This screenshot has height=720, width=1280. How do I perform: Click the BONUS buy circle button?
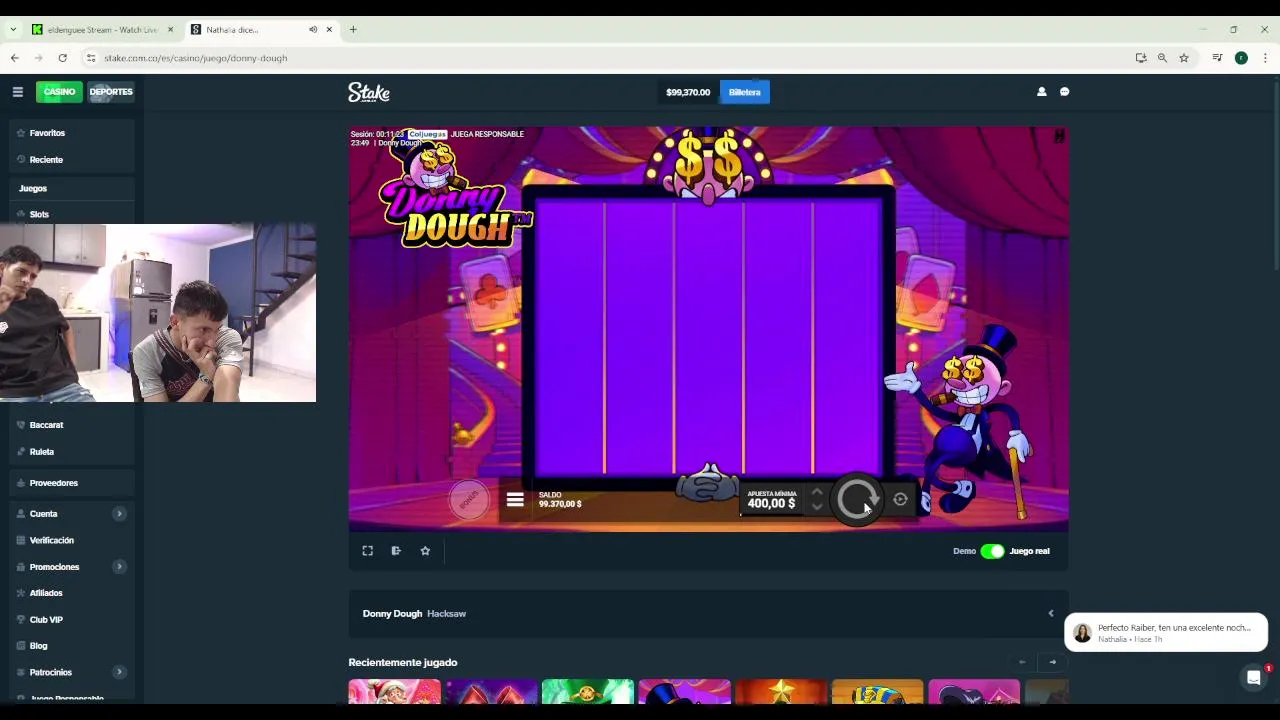[x=469, y=500]
